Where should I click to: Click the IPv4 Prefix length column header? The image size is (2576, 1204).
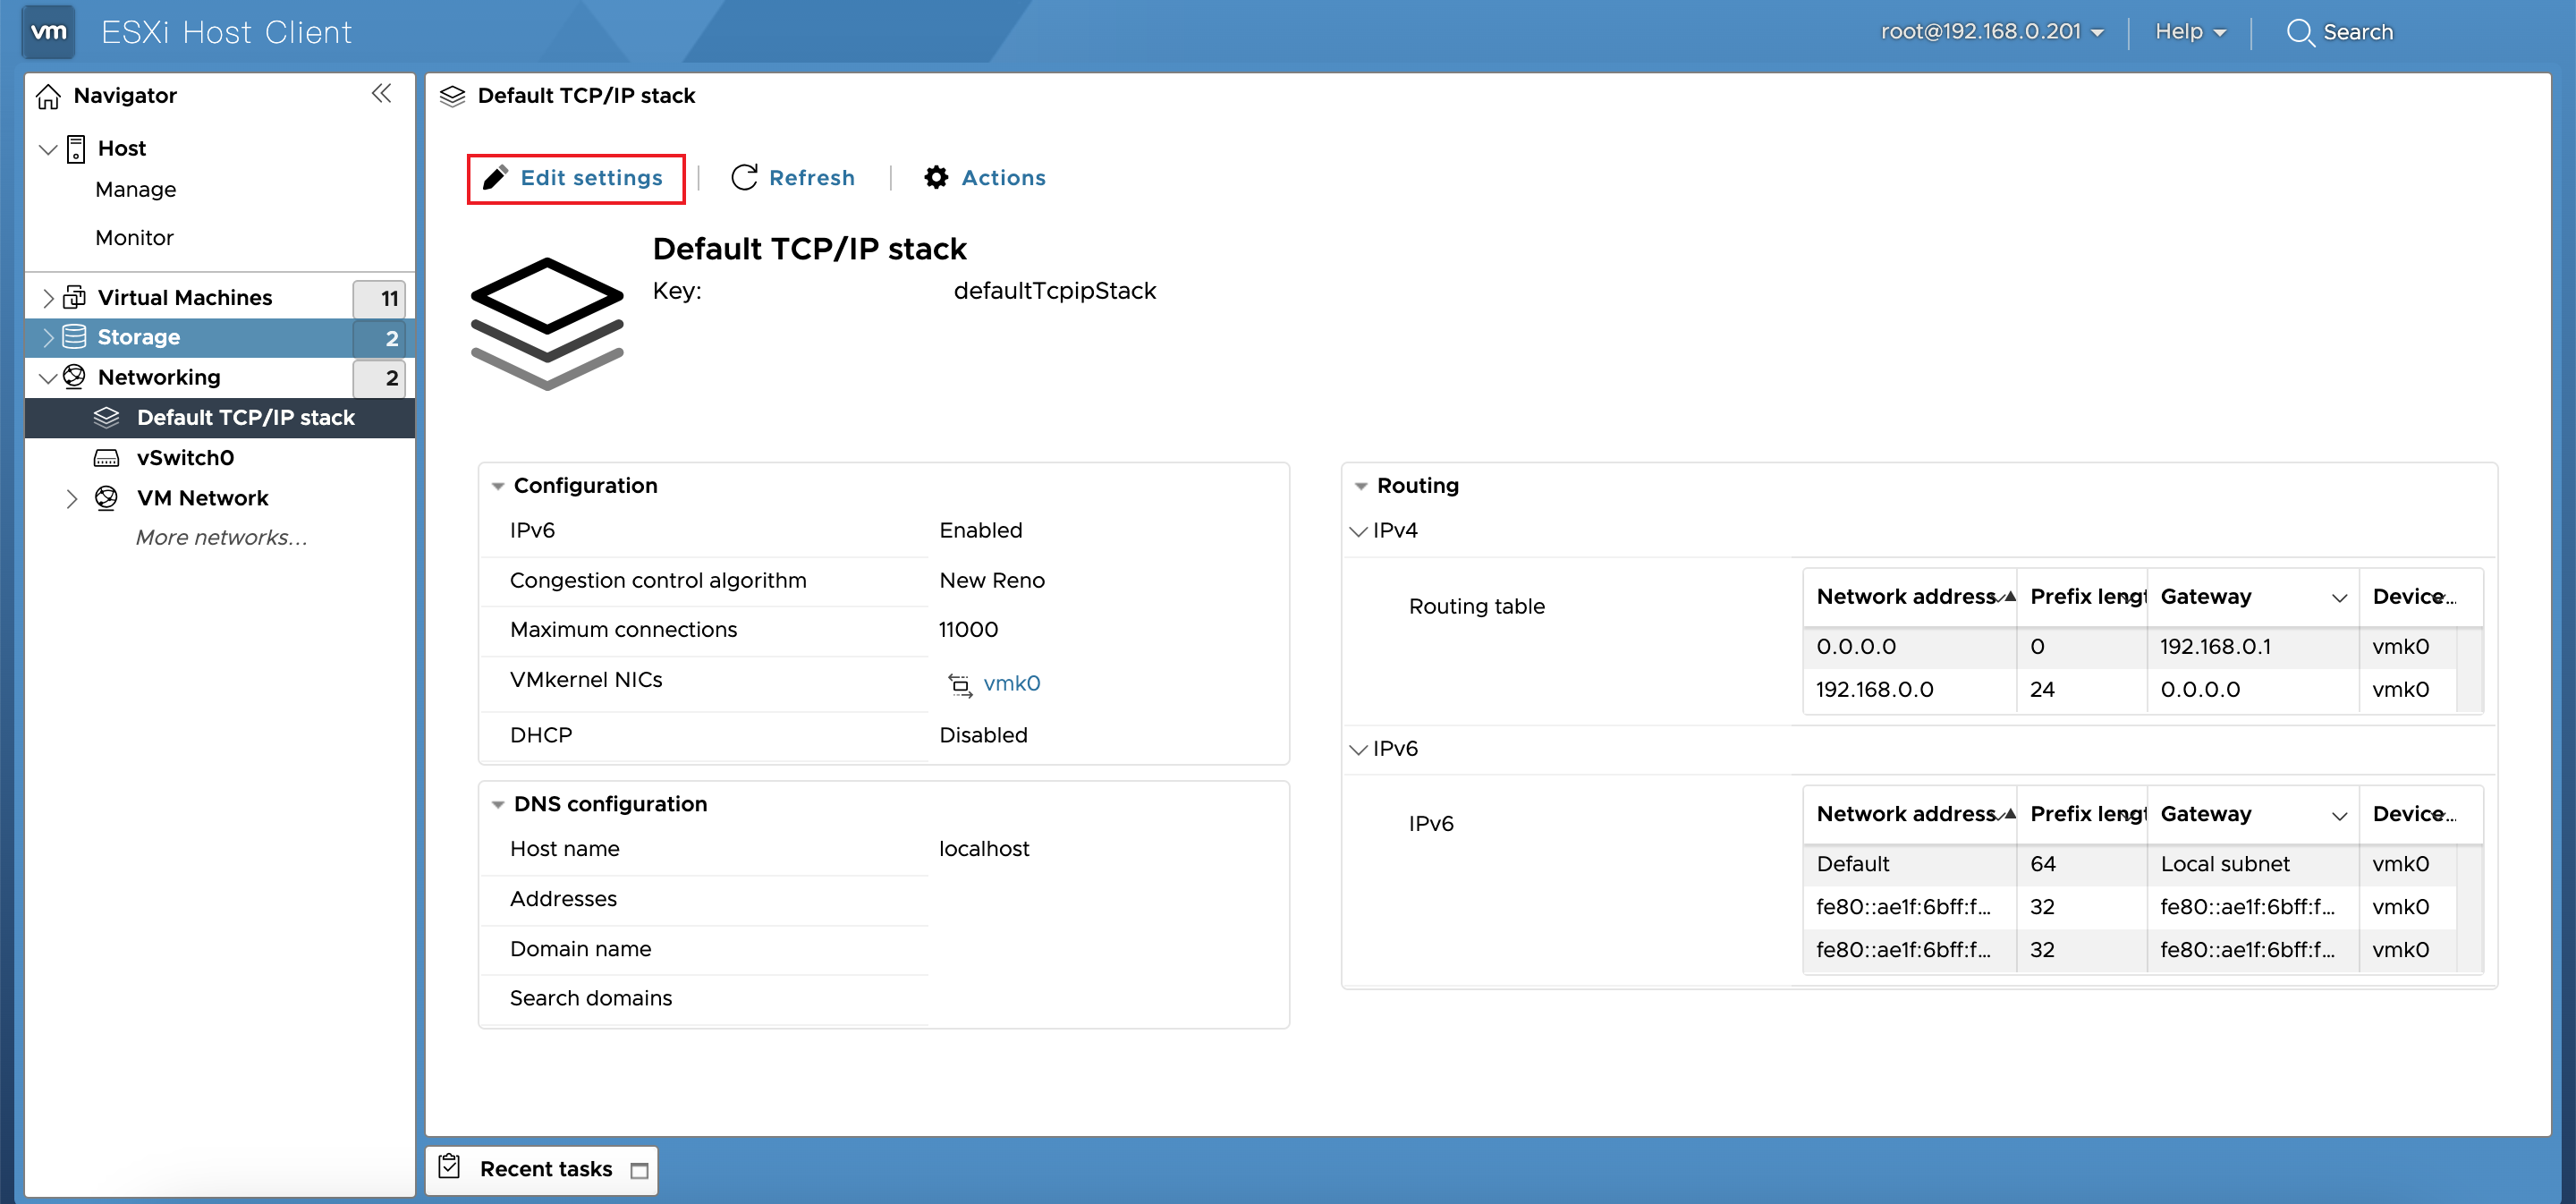[2082, 597]
